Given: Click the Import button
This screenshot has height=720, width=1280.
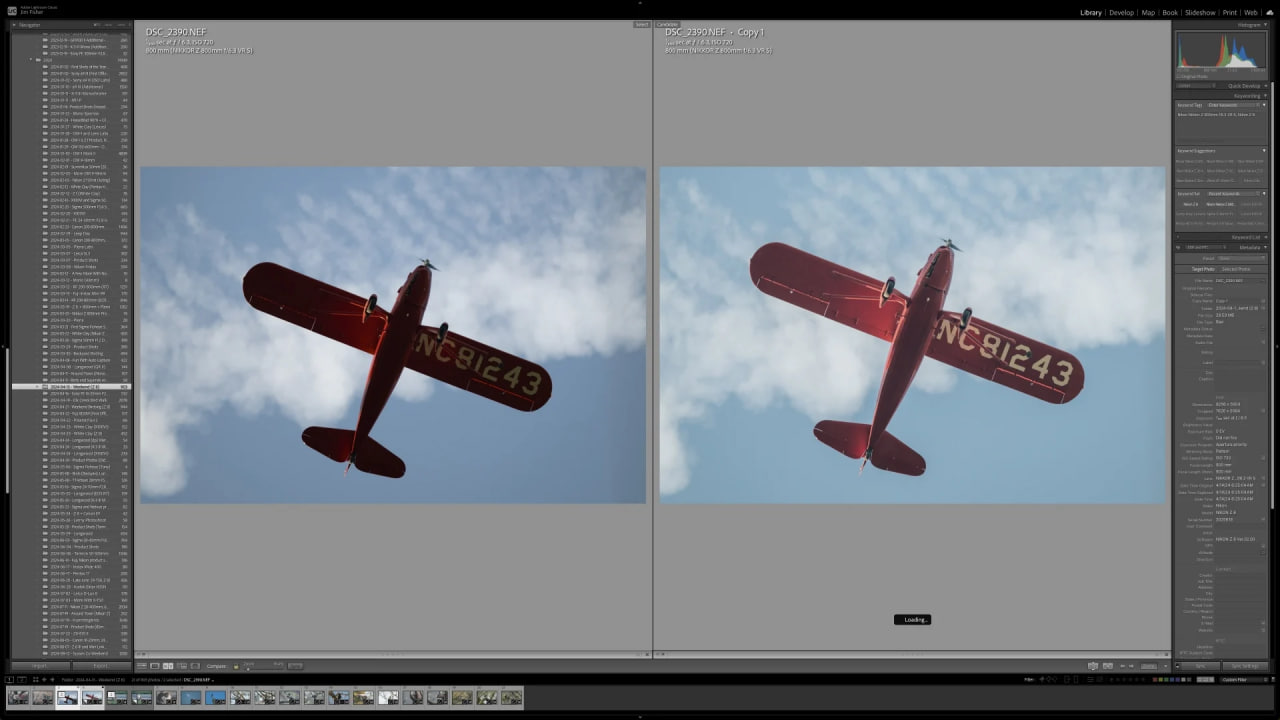Looking at the screenshot, I should coord(41,666).
